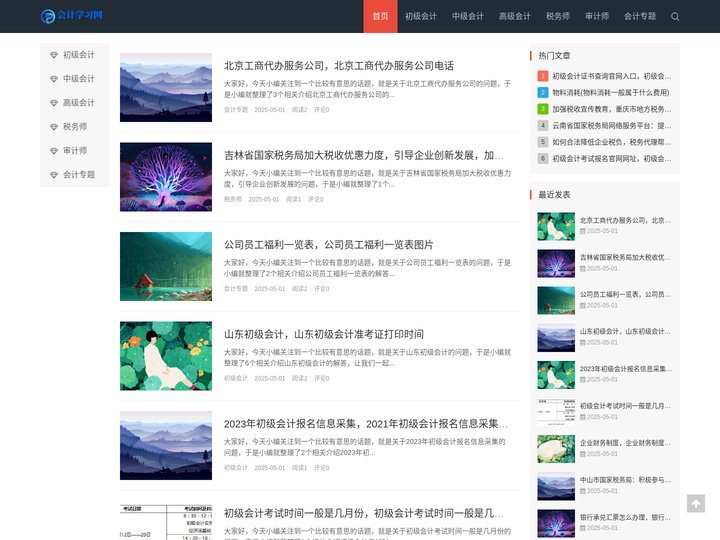
Task: Open recent post 北京工商代办服务公司 in sidebar
Action: [x=625, y=220]
